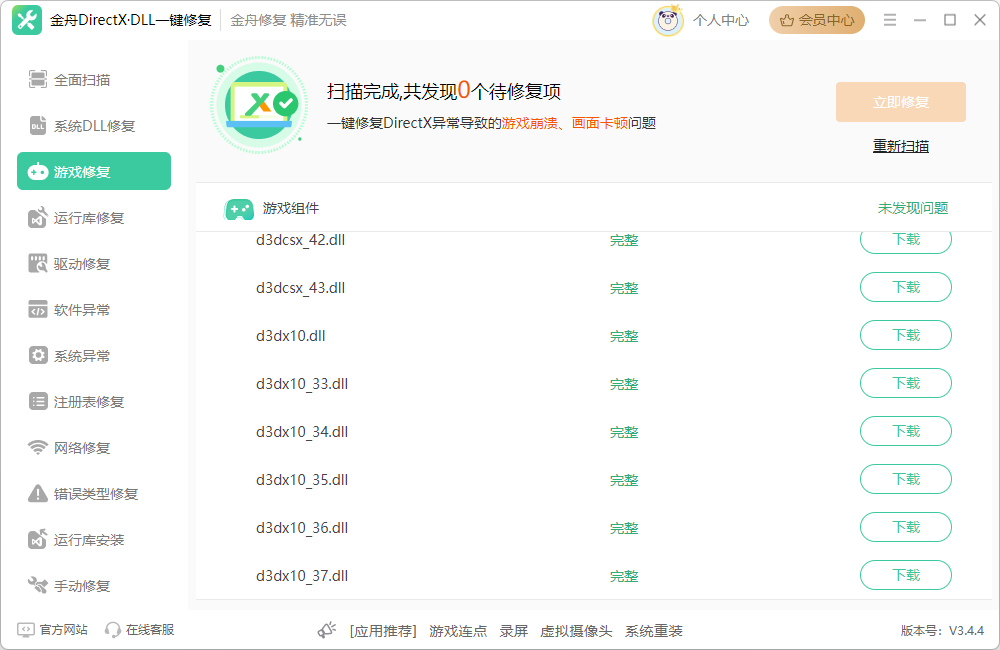Image resolution: width=1000 pixels, height=650 pixels.
Task: Click the 立即修复 button
Action: [x=899, y=101]
